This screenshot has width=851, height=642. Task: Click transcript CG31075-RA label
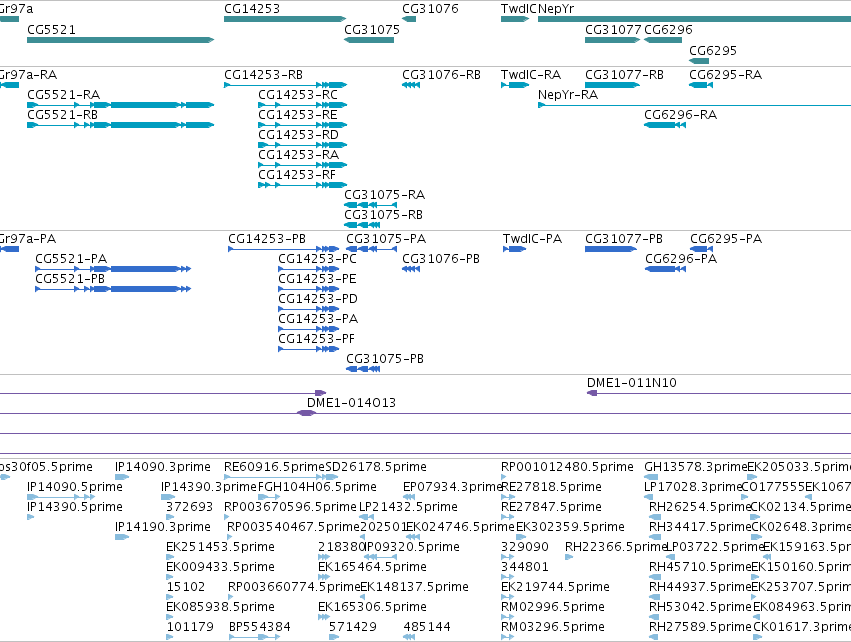pos(385,195)
